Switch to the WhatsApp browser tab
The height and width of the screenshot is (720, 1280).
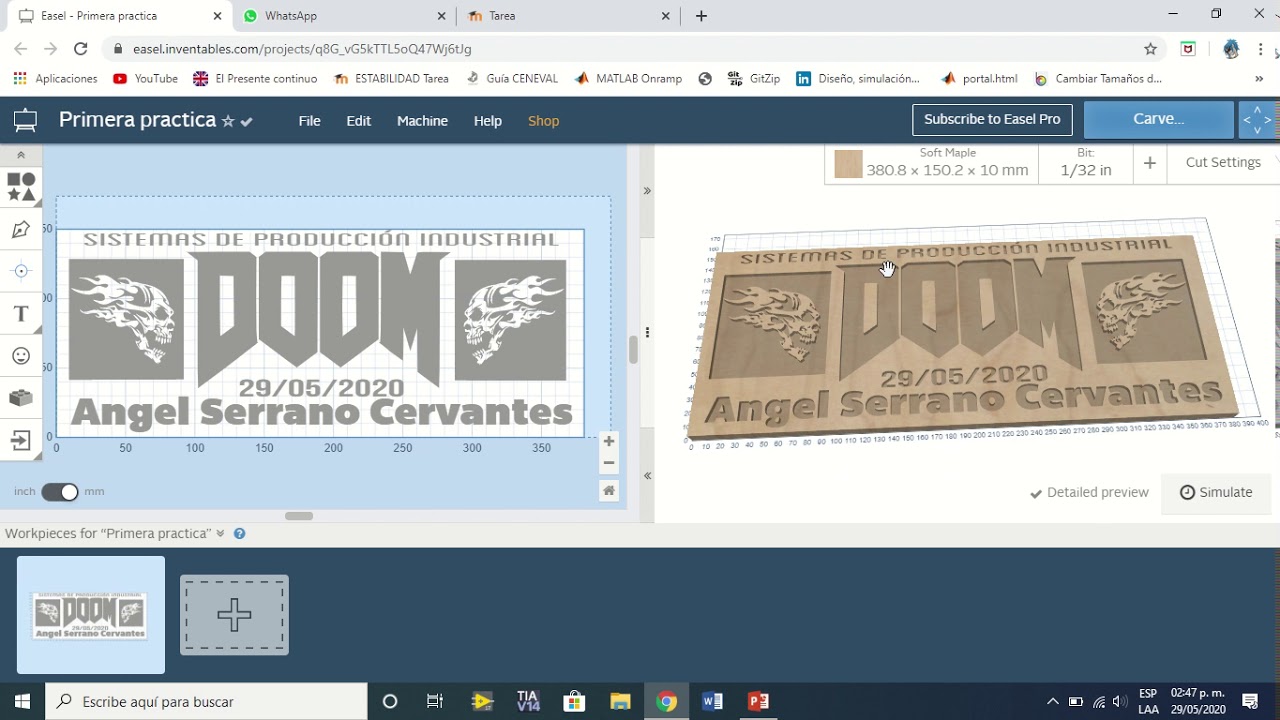tap(343, 16)
